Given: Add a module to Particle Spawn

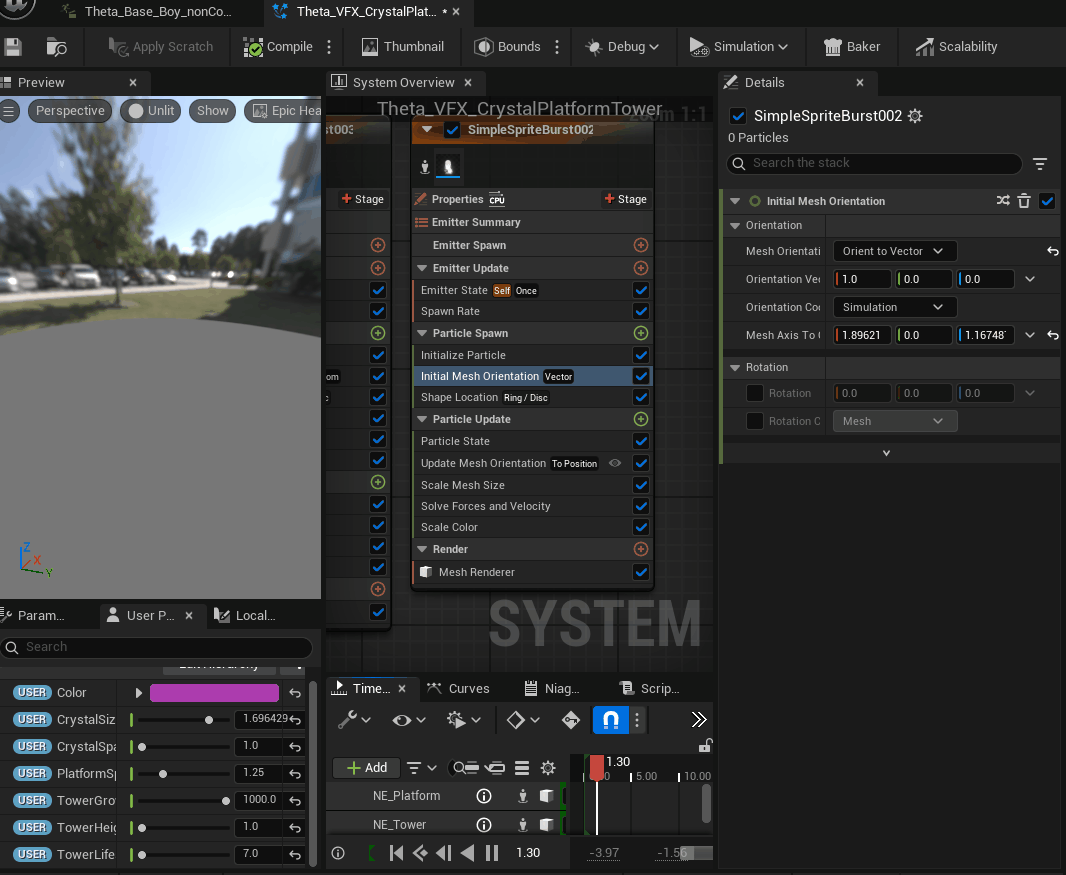Looking at the screenshot, I should coord(640,333).
